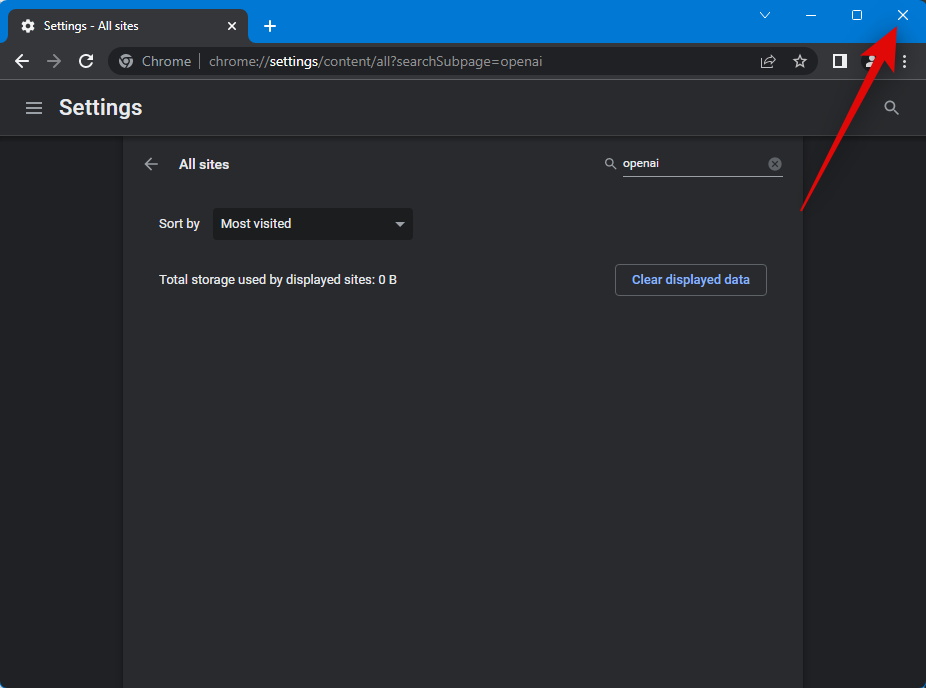Reload the current page
The width and height of the screenshot is (926, 688).
(x=86, y=61)
